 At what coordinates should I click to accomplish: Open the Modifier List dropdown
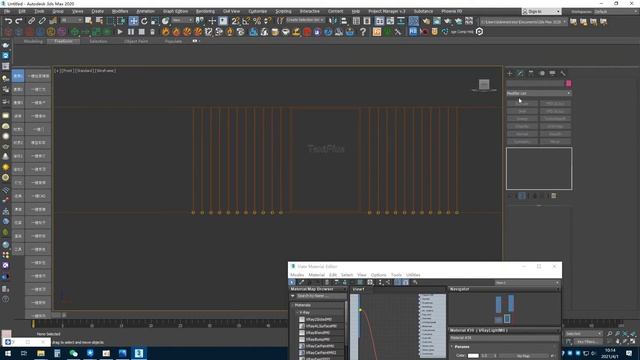click(539, 93)
